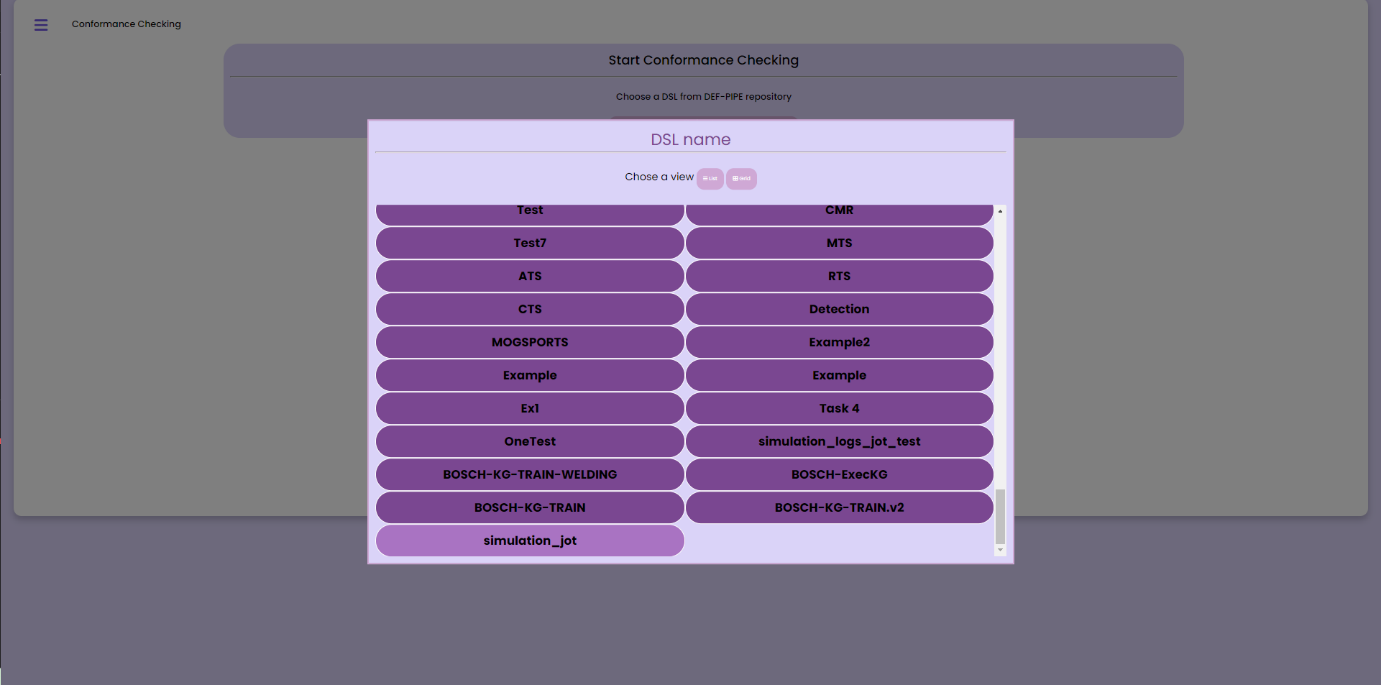Choose the MOGSPORTS DSL
The width and height of the screenshot is (1381, 685).
pos(530,342)
